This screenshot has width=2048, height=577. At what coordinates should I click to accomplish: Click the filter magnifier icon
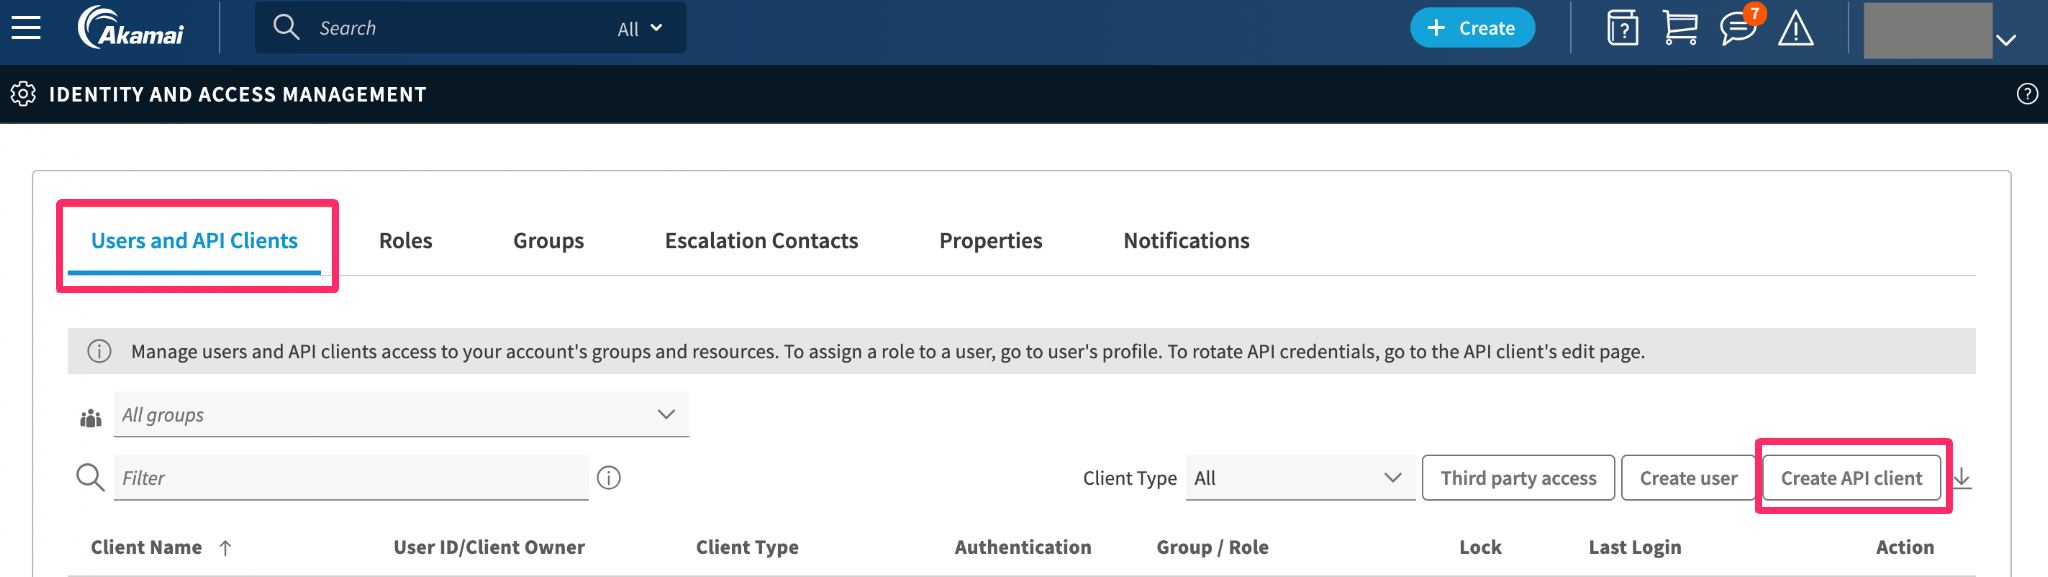pyautogui.click(x=90, y=477)
